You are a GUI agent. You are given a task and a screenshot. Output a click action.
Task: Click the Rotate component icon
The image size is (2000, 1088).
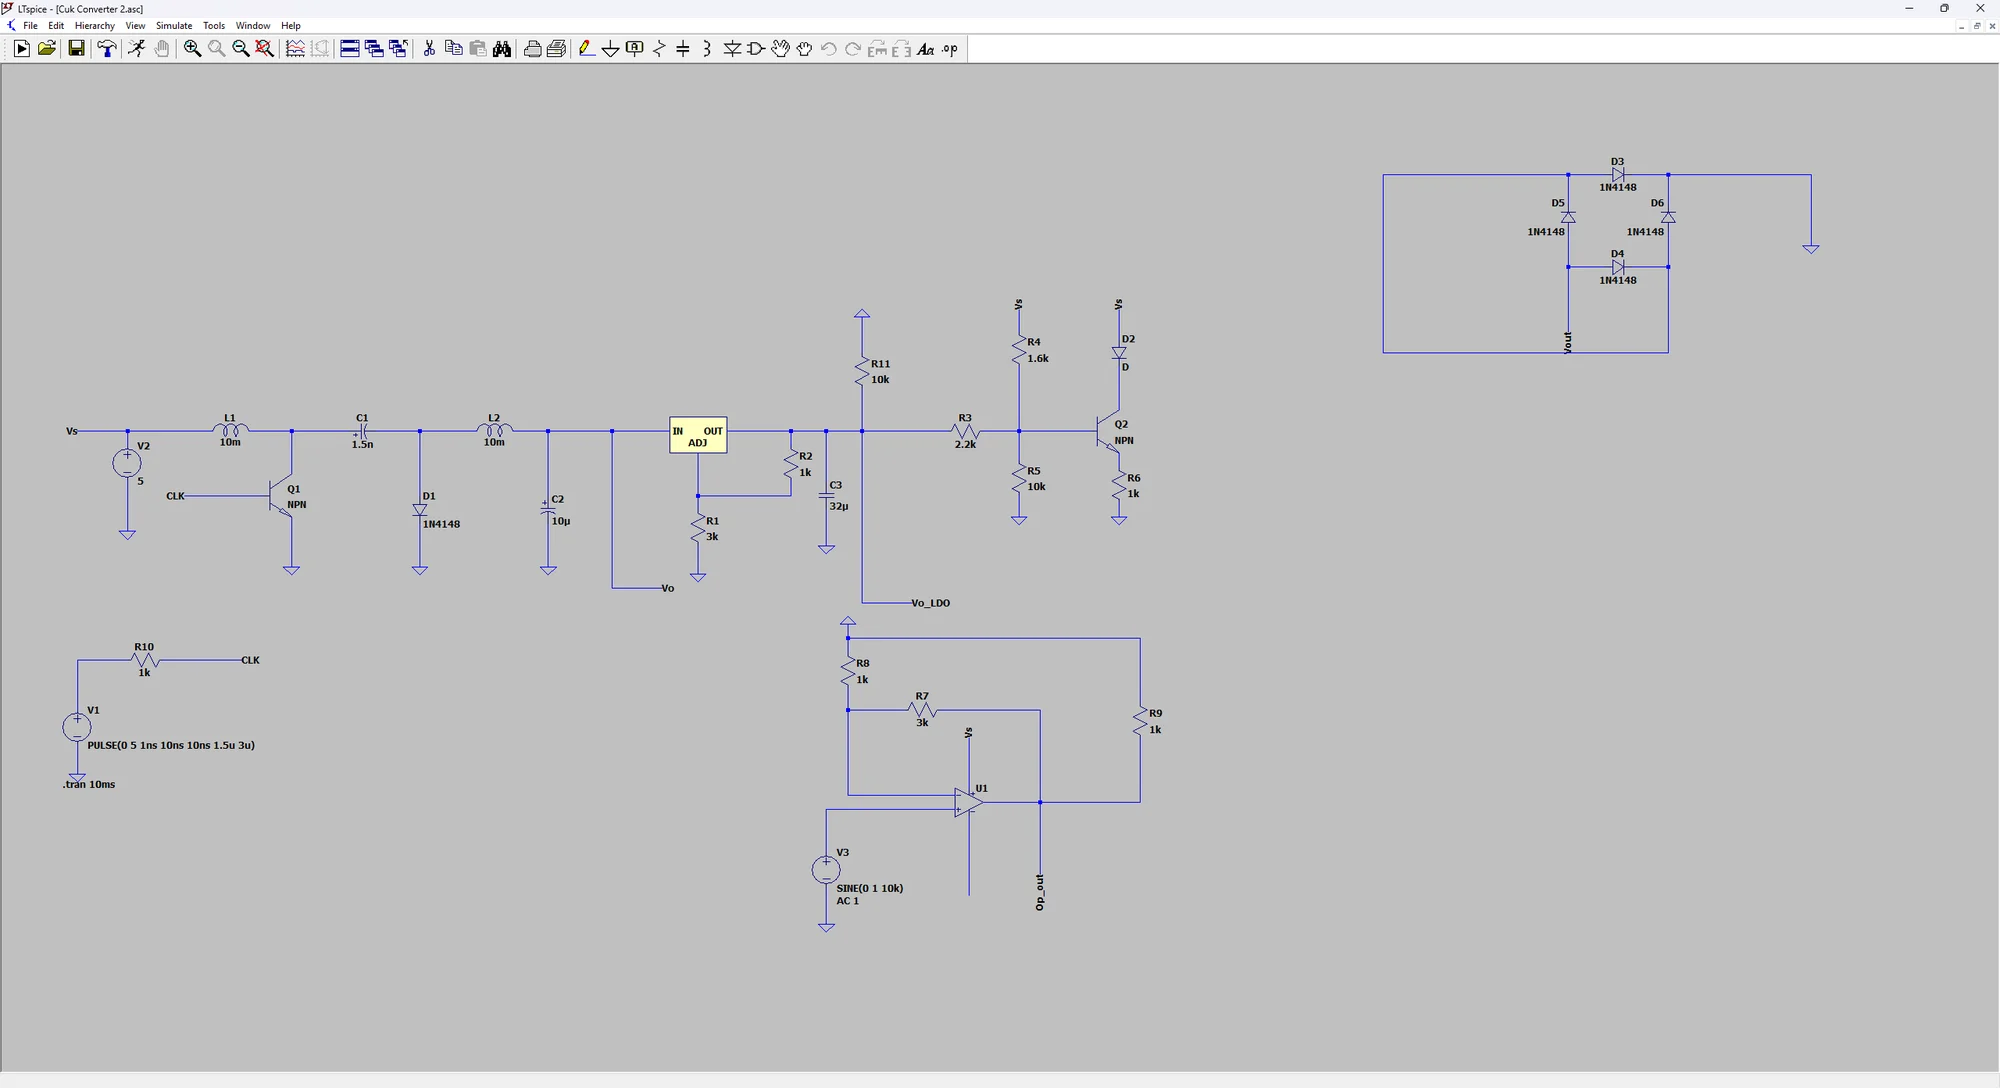point(877,49)
